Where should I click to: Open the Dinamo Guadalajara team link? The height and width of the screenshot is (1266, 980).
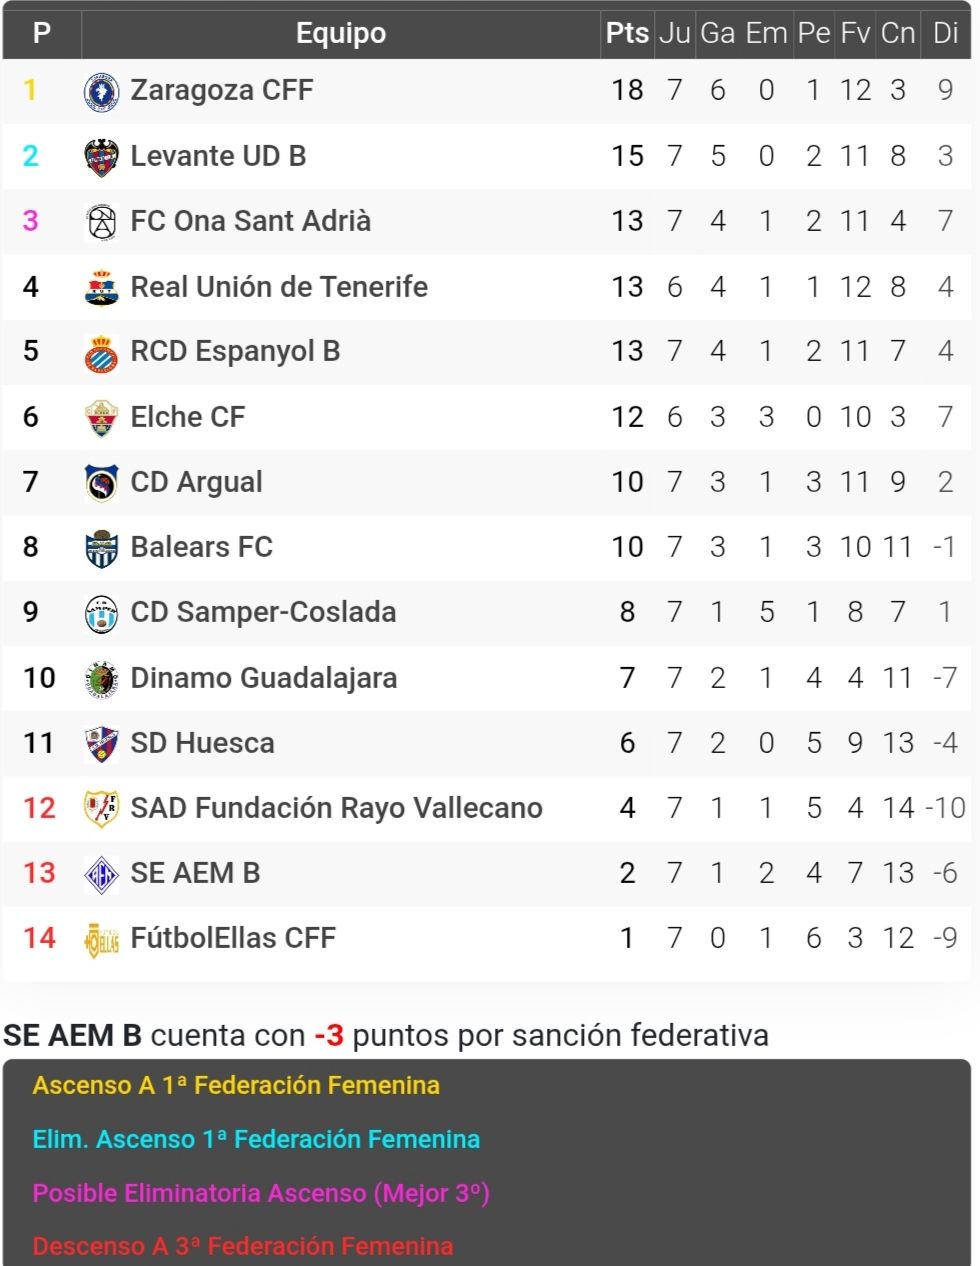tap(263, 678)
